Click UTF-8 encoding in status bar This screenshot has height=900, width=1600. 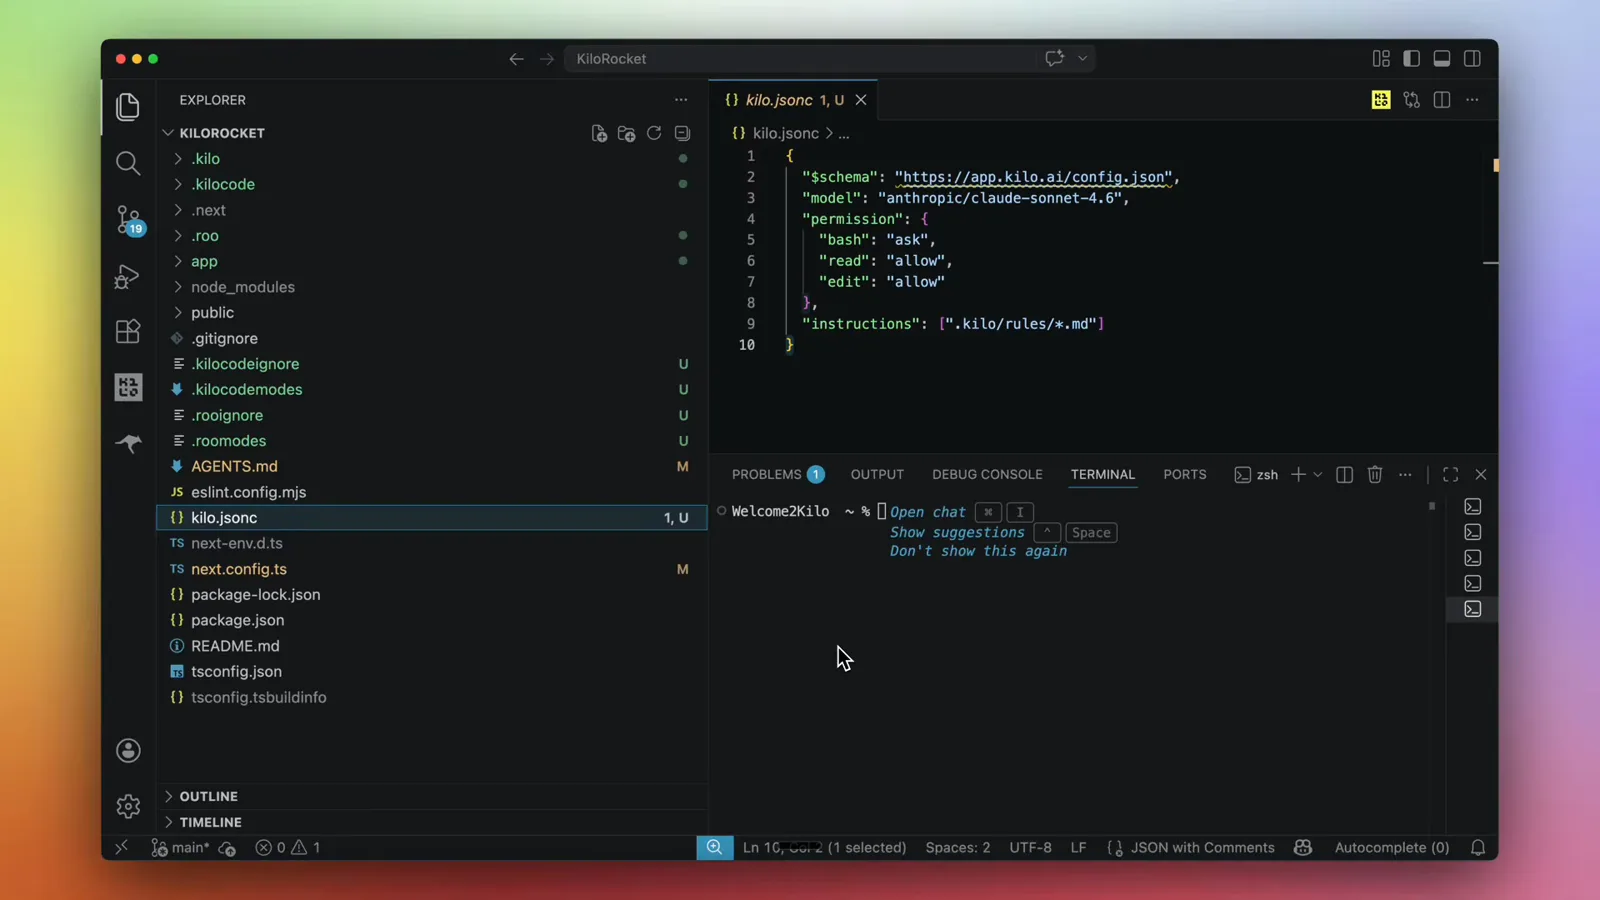(x=1030, y=848)
